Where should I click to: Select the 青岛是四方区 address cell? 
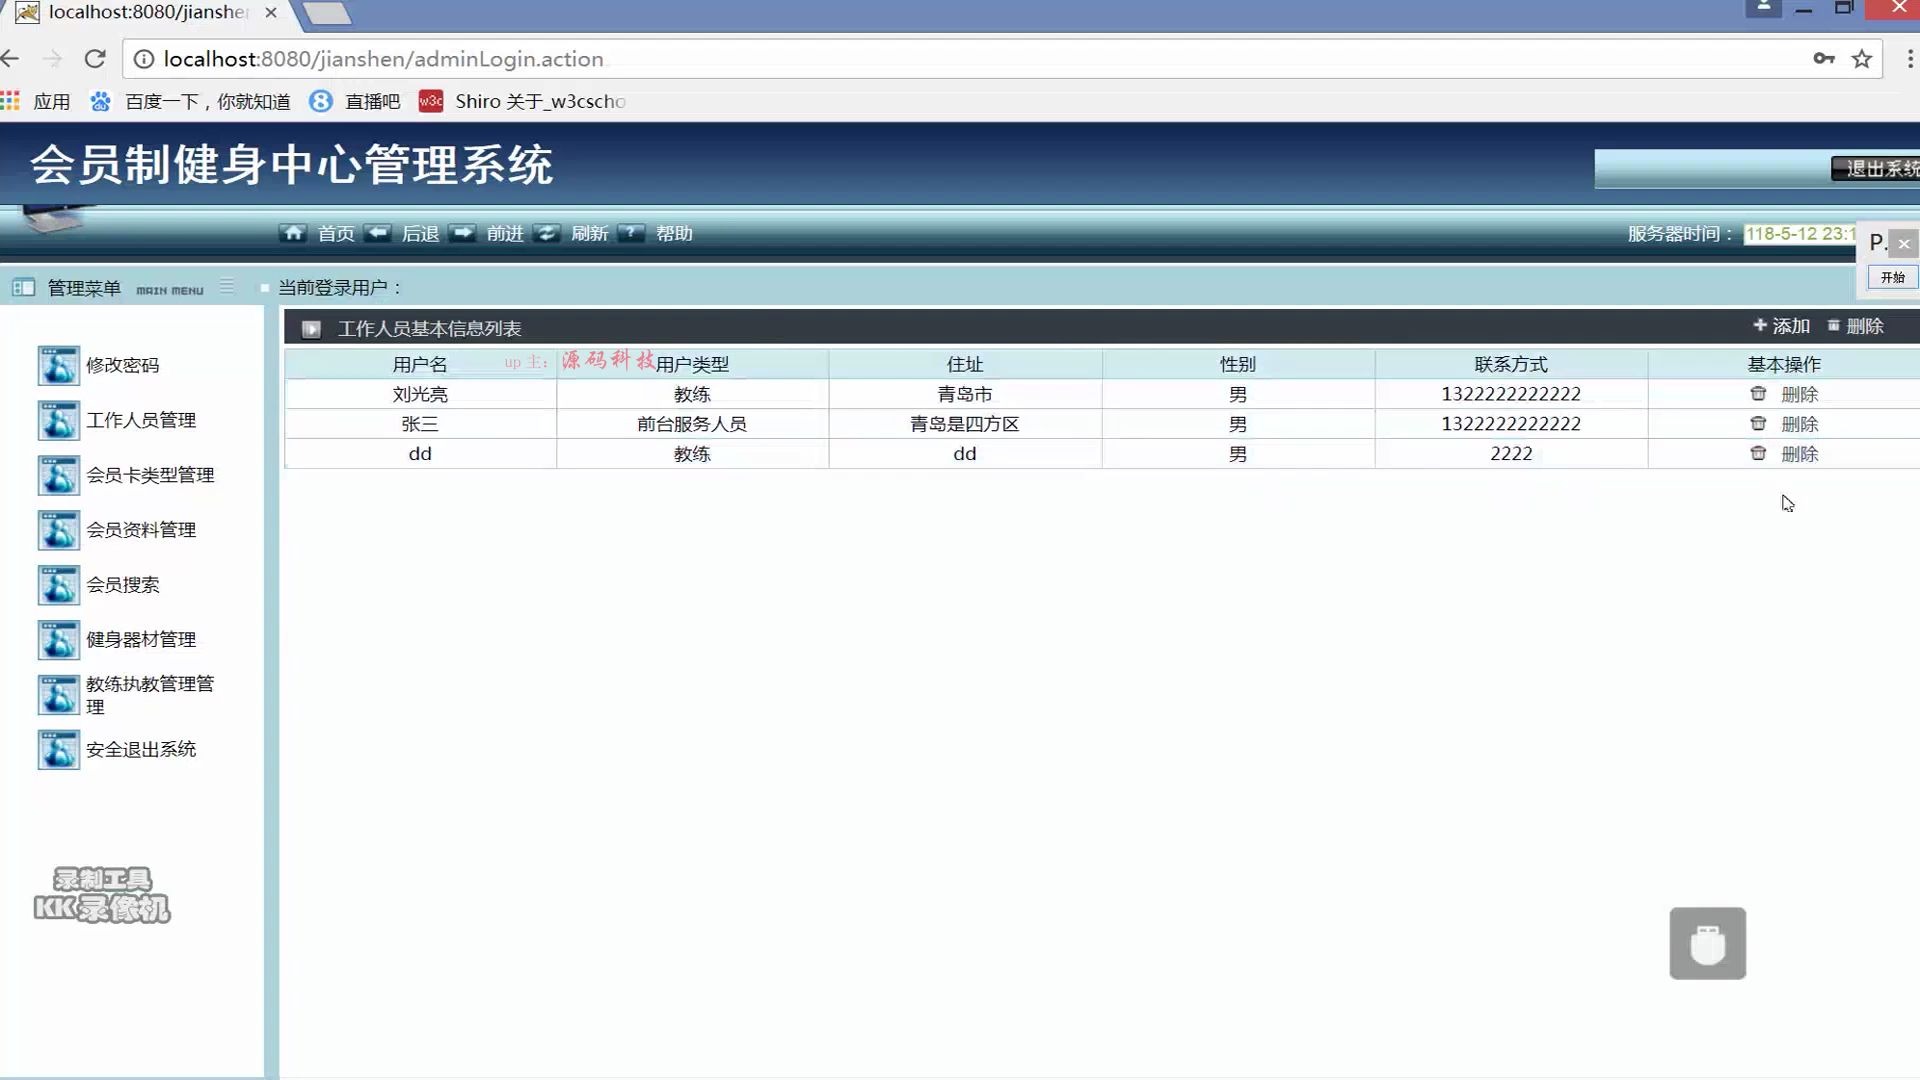pos(965,424)
